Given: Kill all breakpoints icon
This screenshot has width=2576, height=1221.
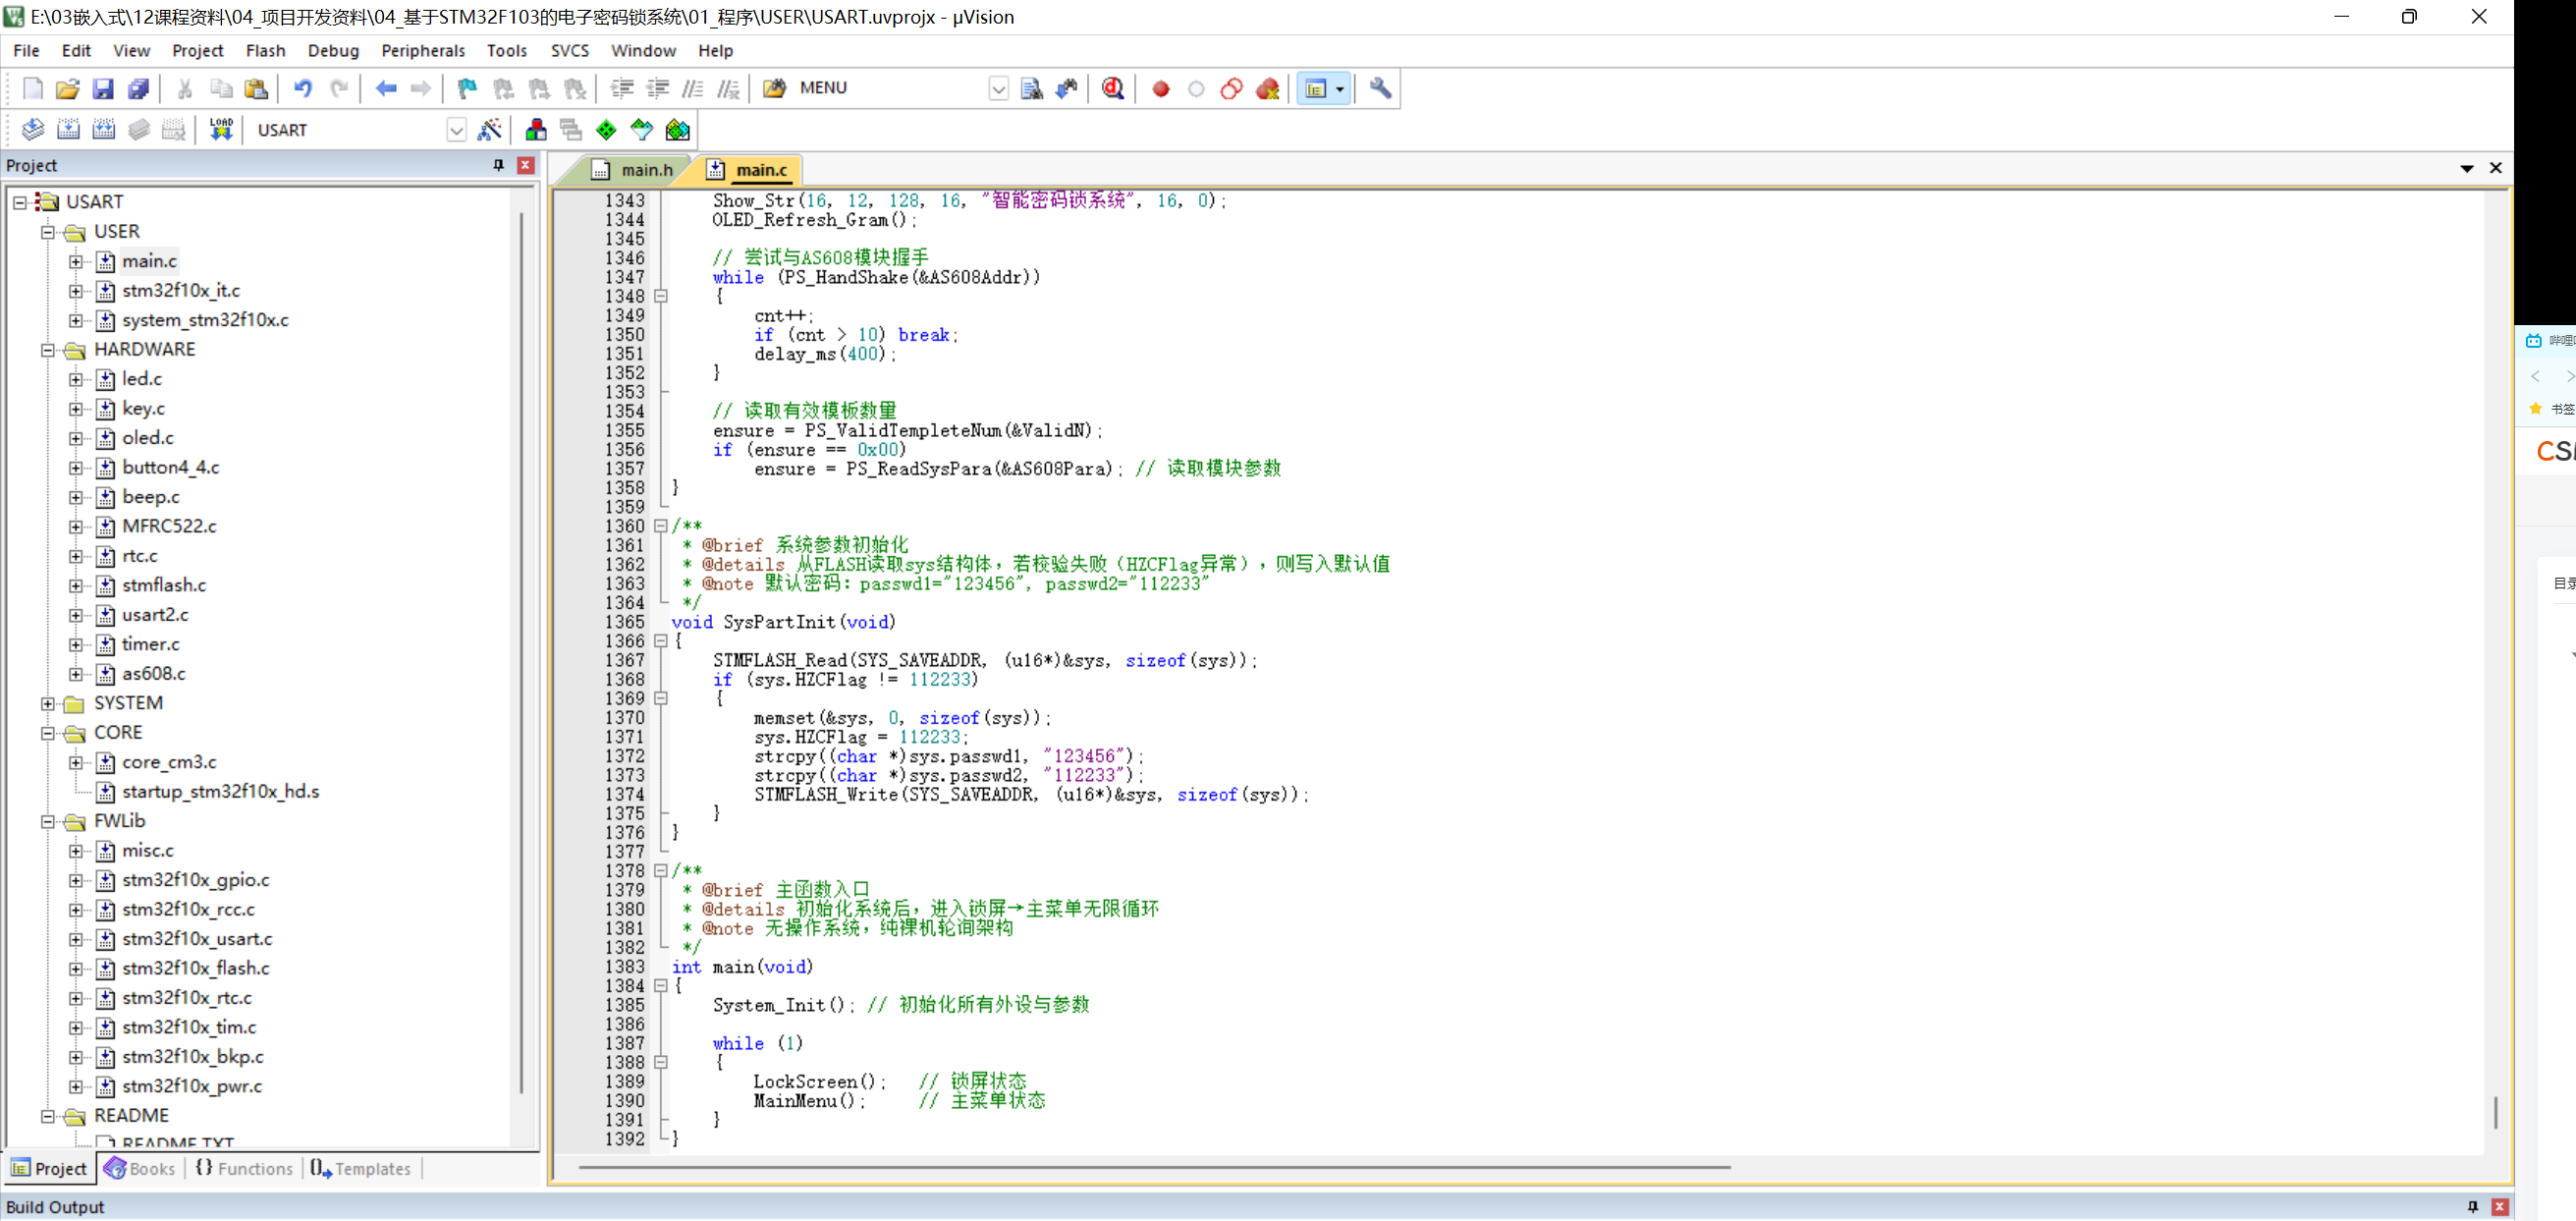Looking at the screenshot, I should pyautogui.click(x=1267, y=89).
